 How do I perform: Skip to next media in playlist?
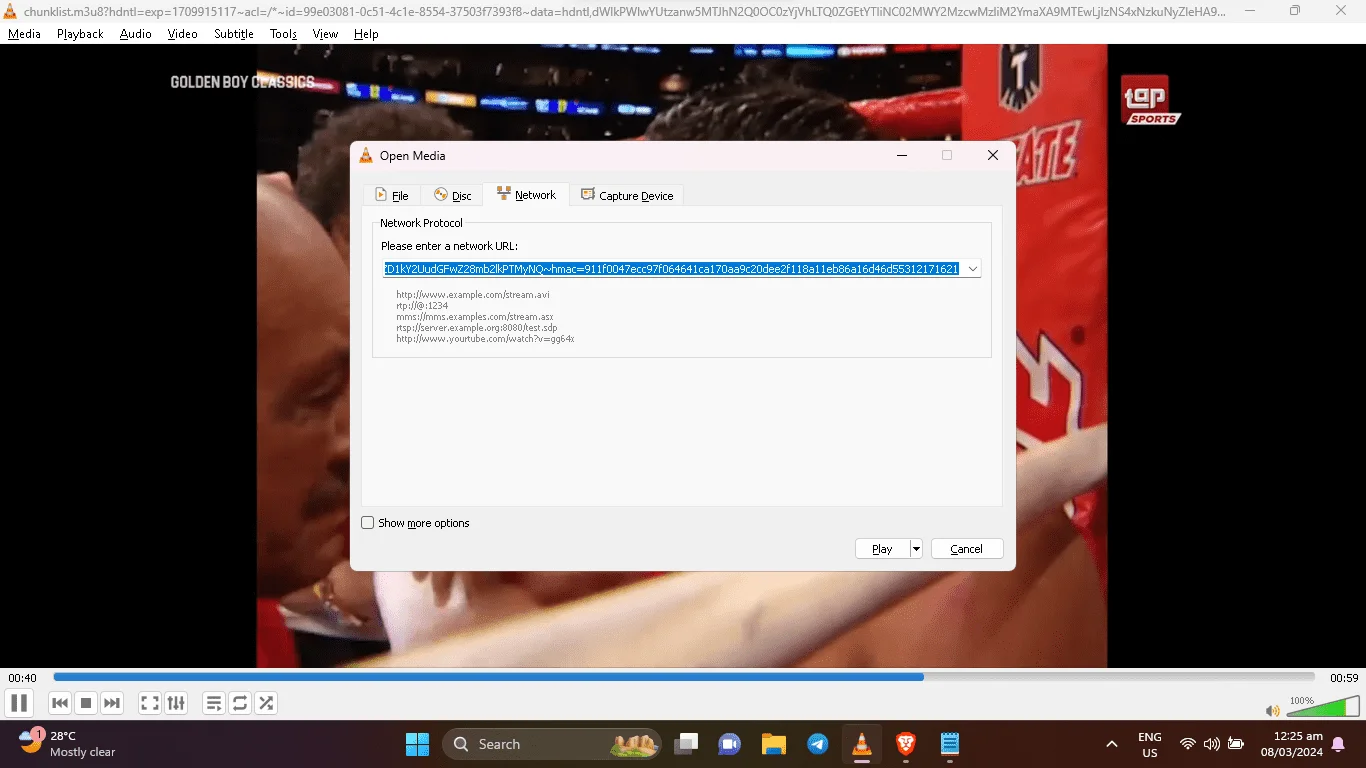112,703
